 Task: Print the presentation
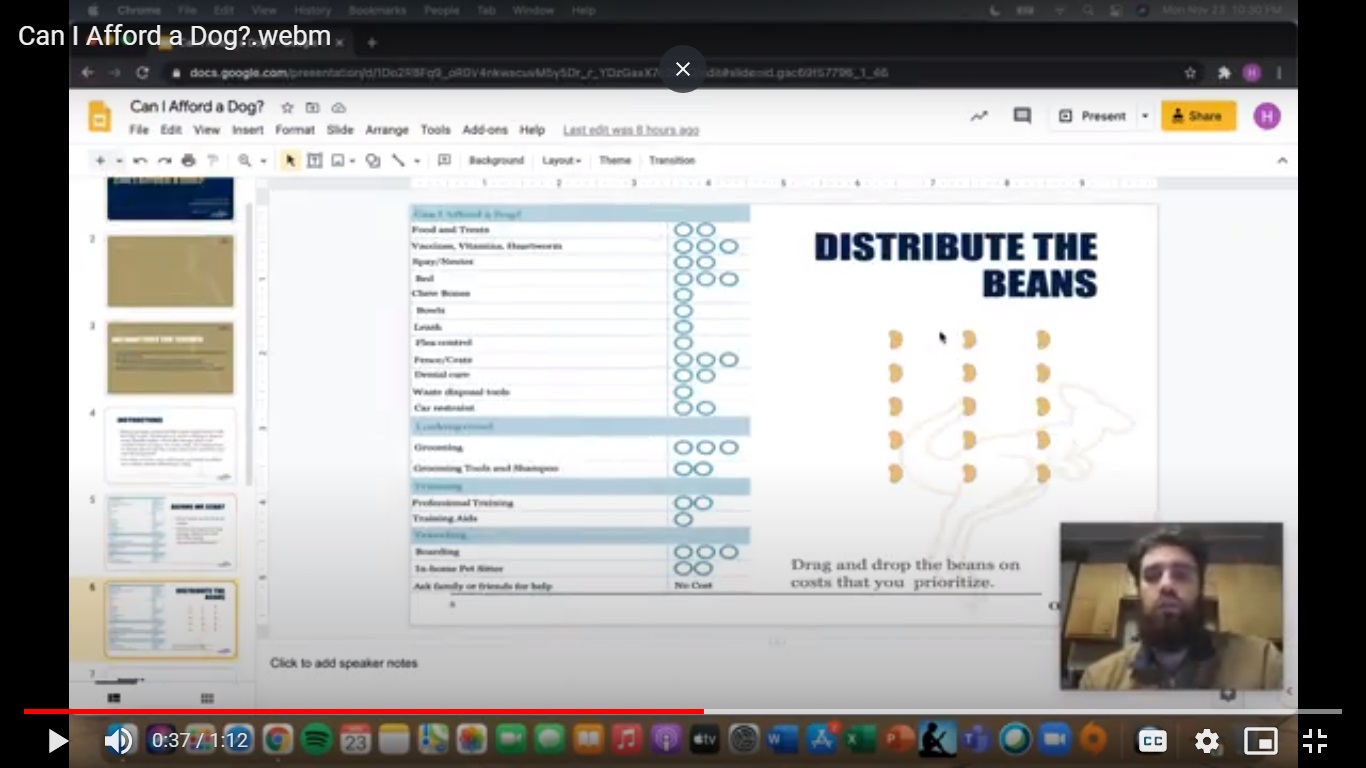coord(188,160)
